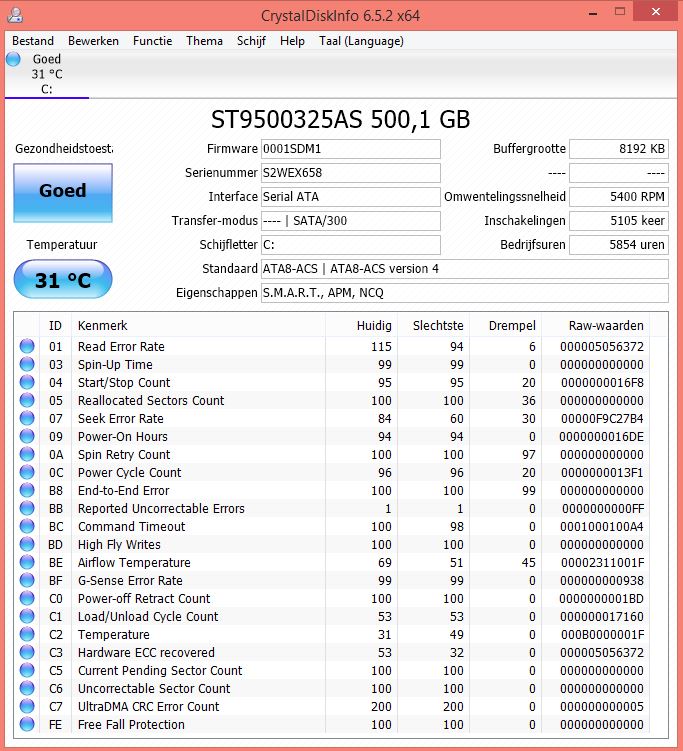Click the Serienummer field S2WEX658
Screen dimensions: 683x751
(351, 173)
